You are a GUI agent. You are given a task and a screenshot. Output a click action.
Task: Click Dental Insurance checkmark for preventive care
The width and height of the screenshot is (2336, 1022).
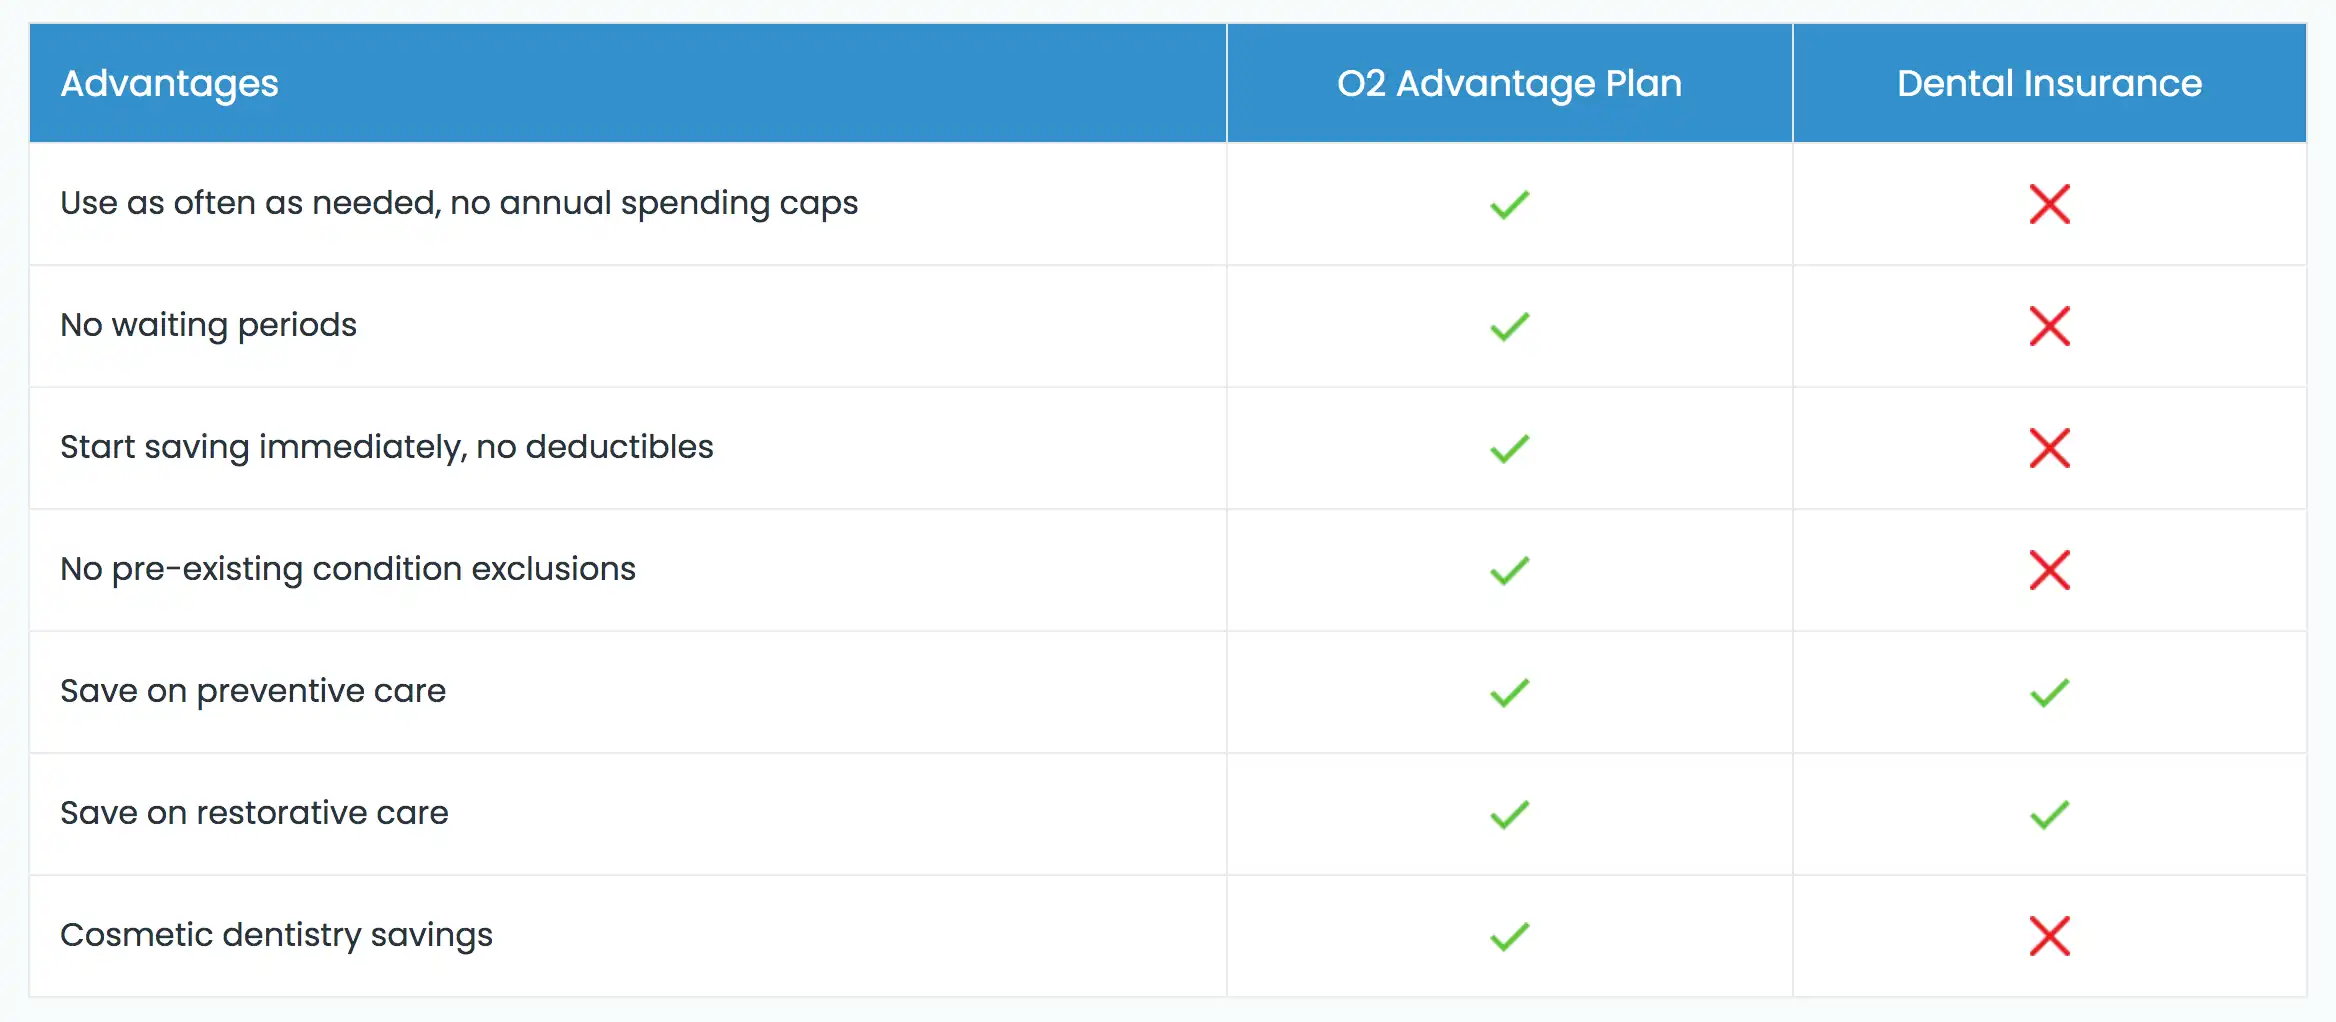point(2049,692)
